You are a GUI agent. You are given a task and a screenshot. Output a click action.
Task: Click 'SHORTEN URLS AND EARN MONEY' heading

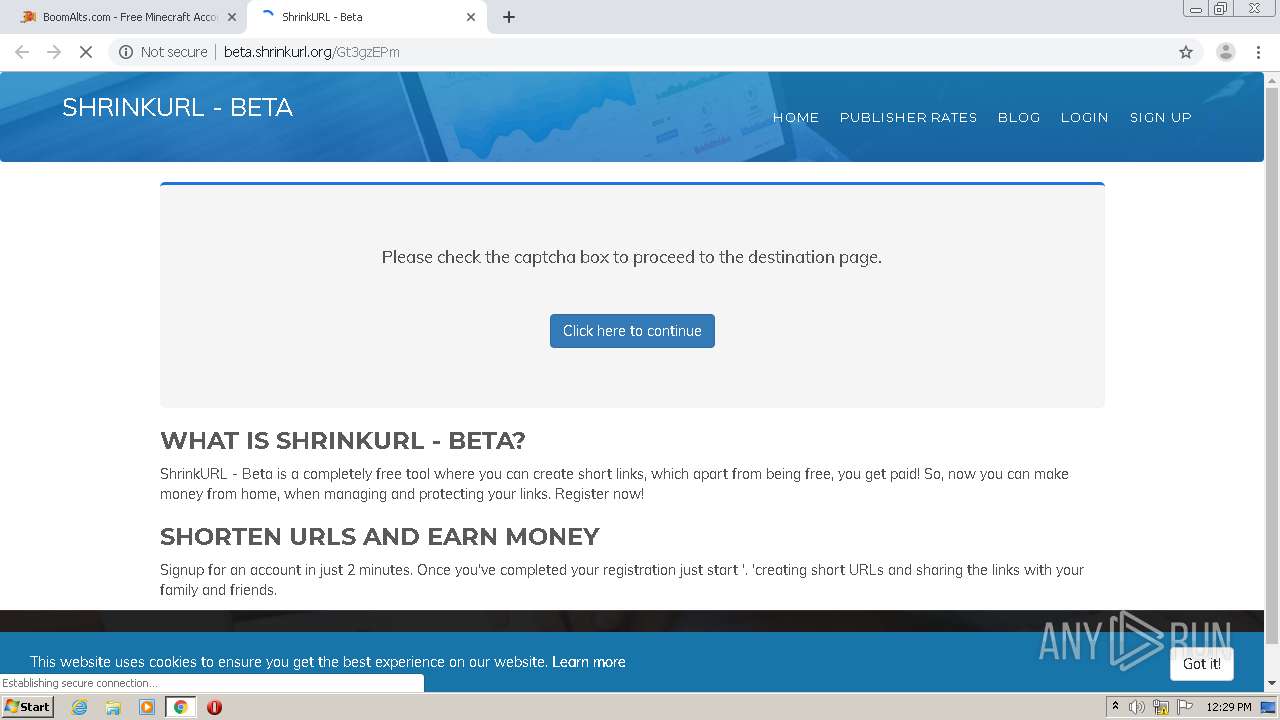tap(380, 537)
